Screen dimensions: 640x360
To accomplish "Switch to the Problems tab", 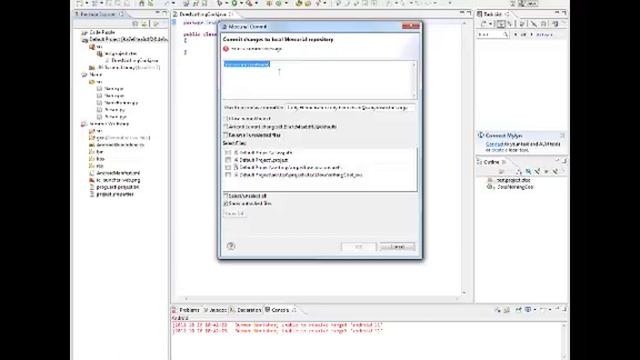I will [186, 310].
